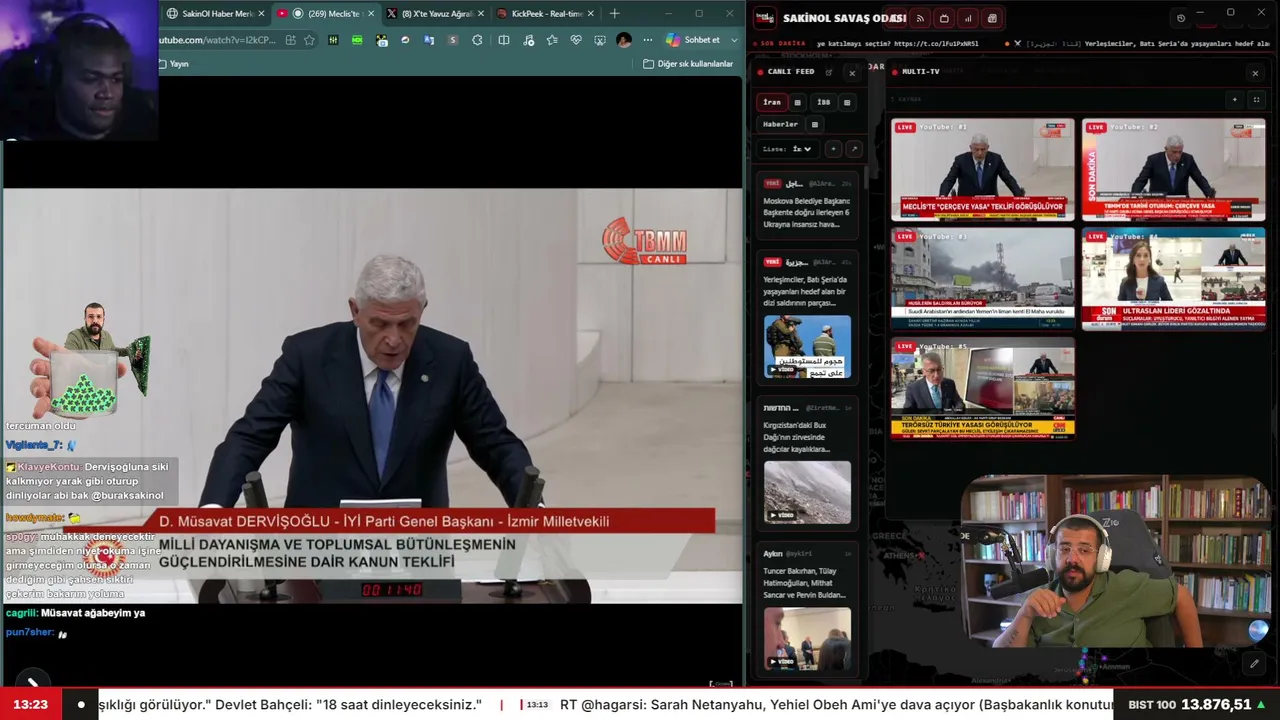Bookmark this page with the star icon

(309, 40)
